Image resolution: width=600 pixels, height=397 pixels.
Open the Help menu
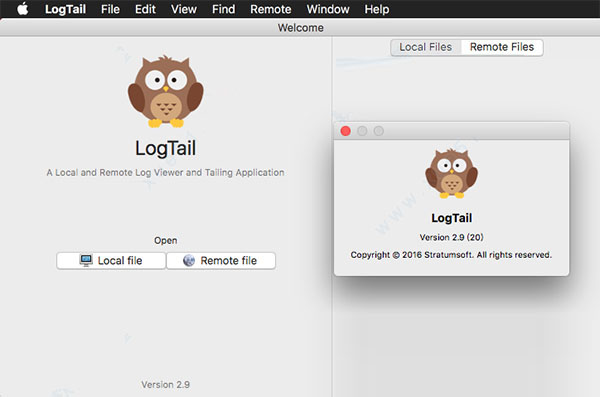pos(377,9)
